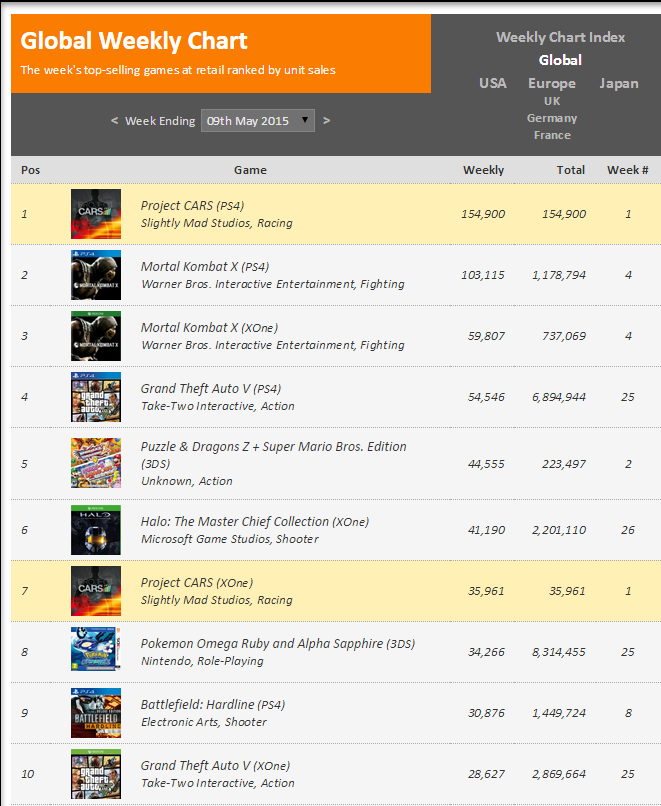Select weekly value 59,807
The height and width of the screenshot is (806, 661).
click(x=486, y=336)
